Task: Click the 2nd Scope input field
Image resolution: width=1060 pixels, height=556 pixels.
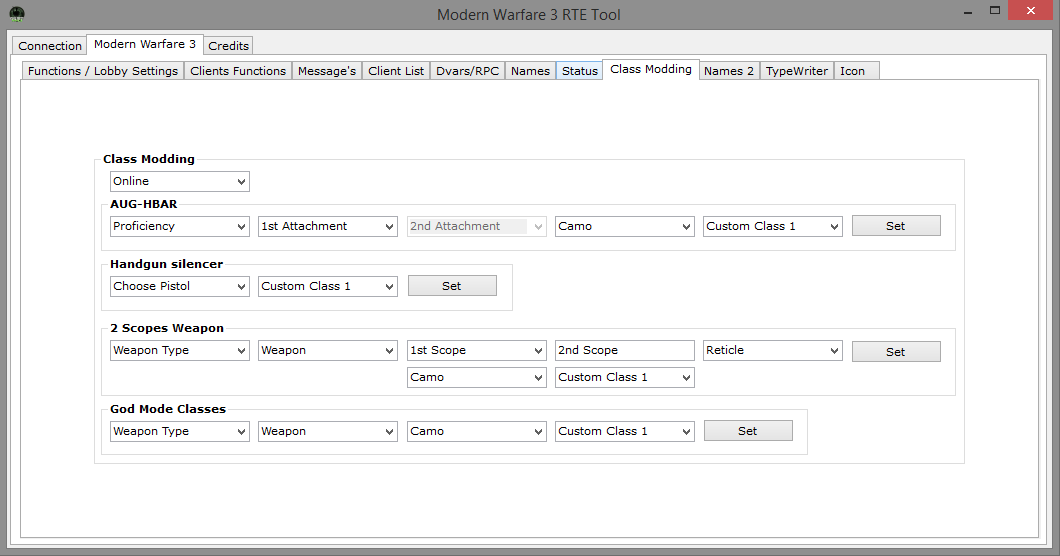Action: [624, 350]
